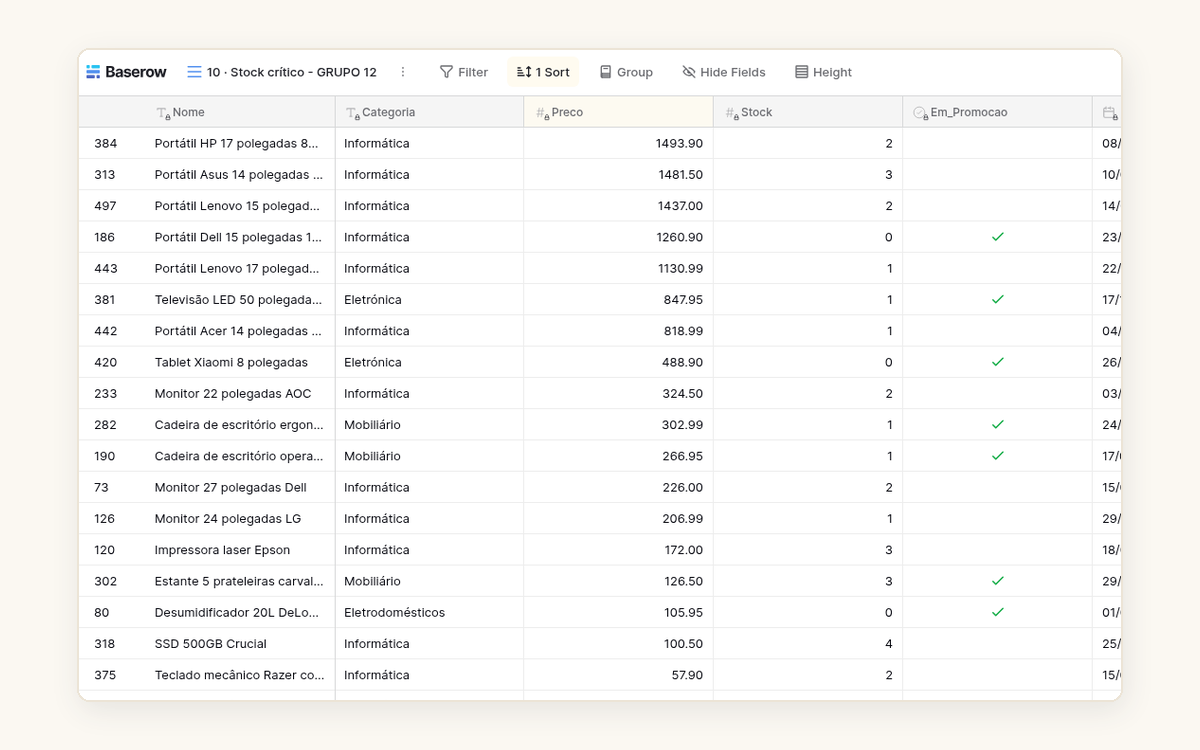1200x750 pixels.
Task: Click the sort arrows icon
Action: click(x=524, y=72)
